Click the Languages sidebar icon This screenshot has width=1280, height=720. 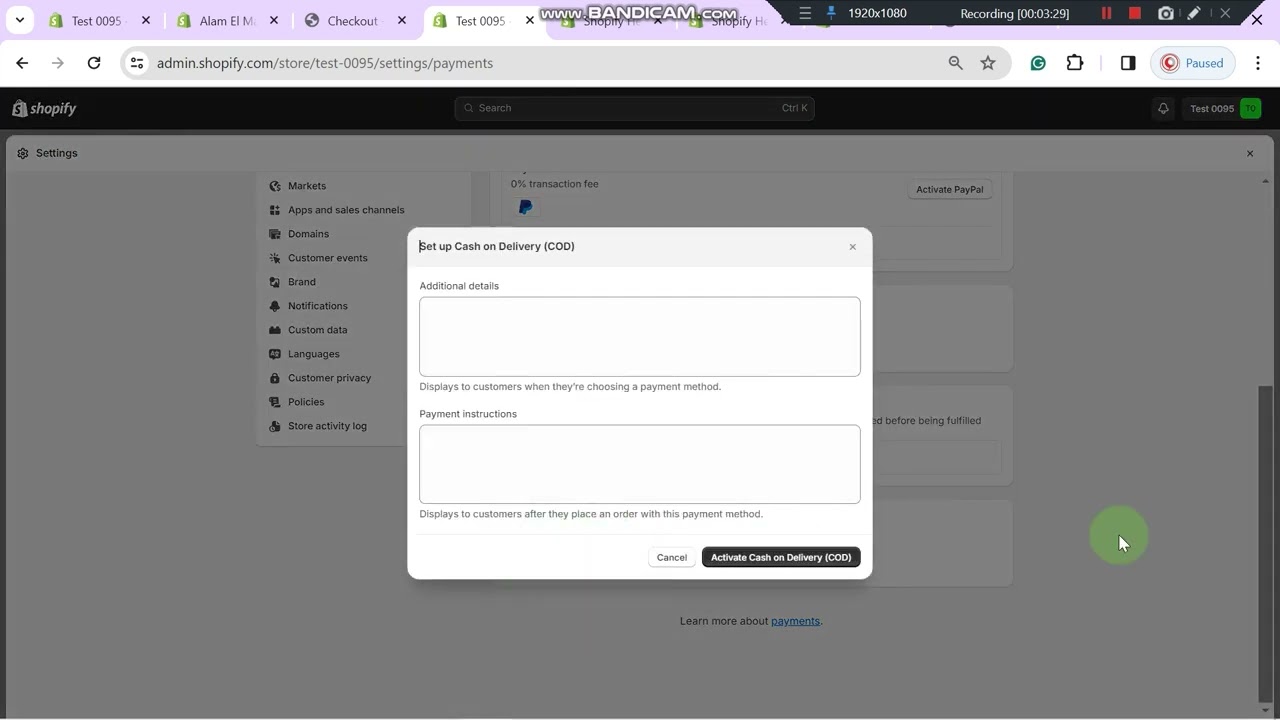[x=275, y=354]
